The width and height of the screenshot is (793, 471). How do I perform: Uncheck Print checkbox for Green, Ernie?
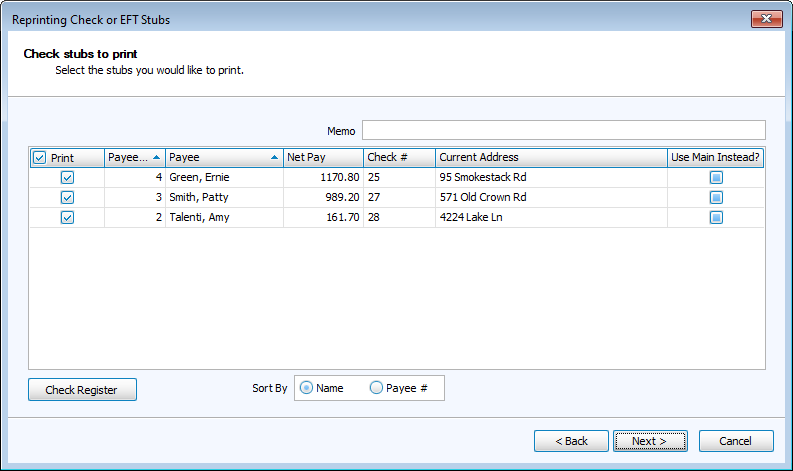click(x=67, y=177)
